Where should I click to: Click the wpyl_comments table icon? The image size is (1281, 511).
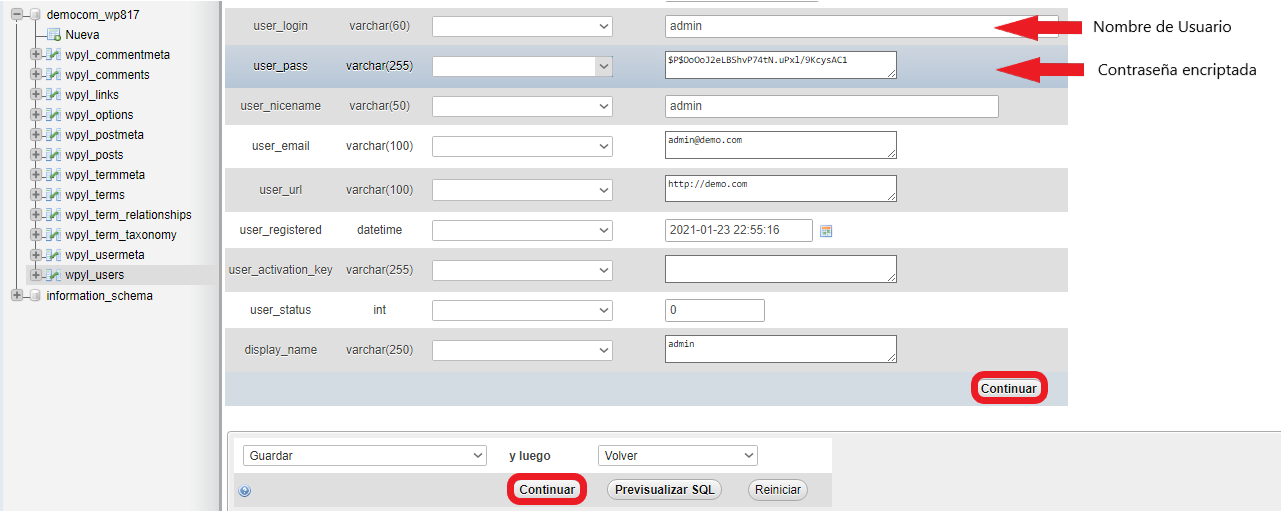[x=54, y=75]
